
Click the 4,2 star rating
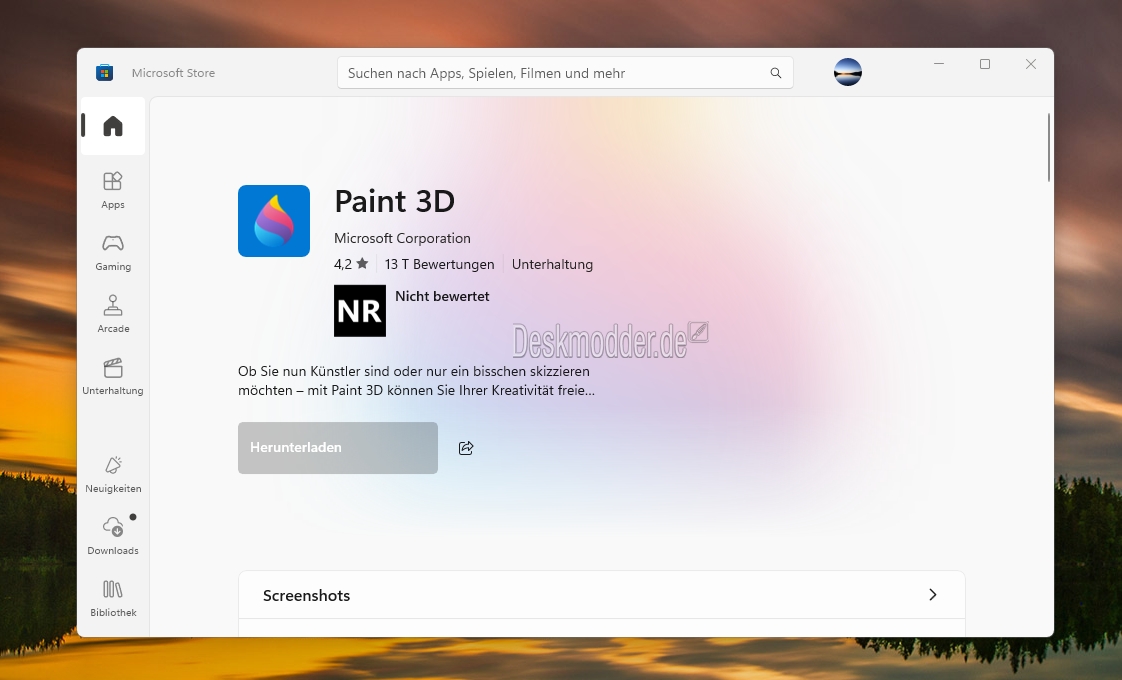pyautogui.click(x=351, y=264)
